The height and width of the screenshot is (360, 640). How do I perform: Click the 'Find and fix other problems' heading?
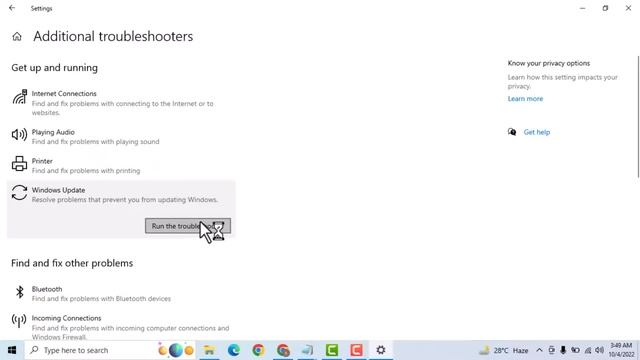coord(72,263)
